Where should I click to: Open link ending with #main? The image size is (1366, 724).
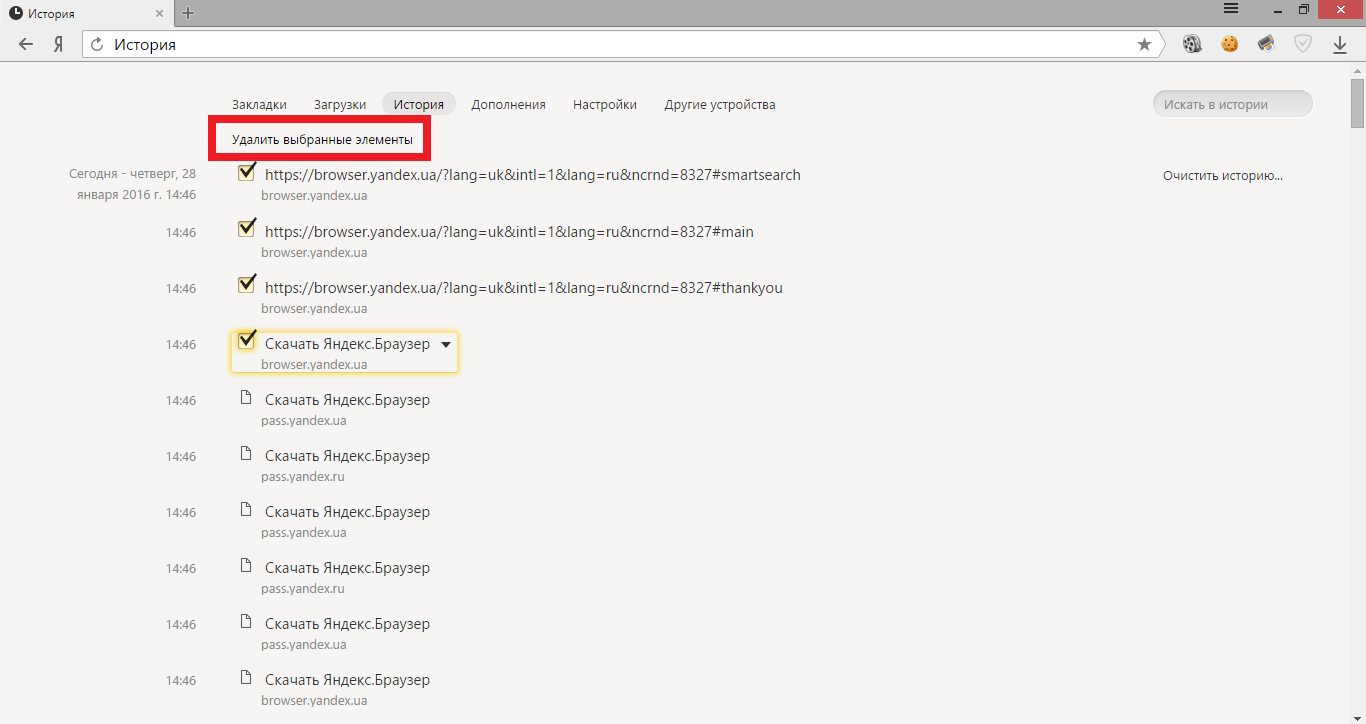[509, 232]
